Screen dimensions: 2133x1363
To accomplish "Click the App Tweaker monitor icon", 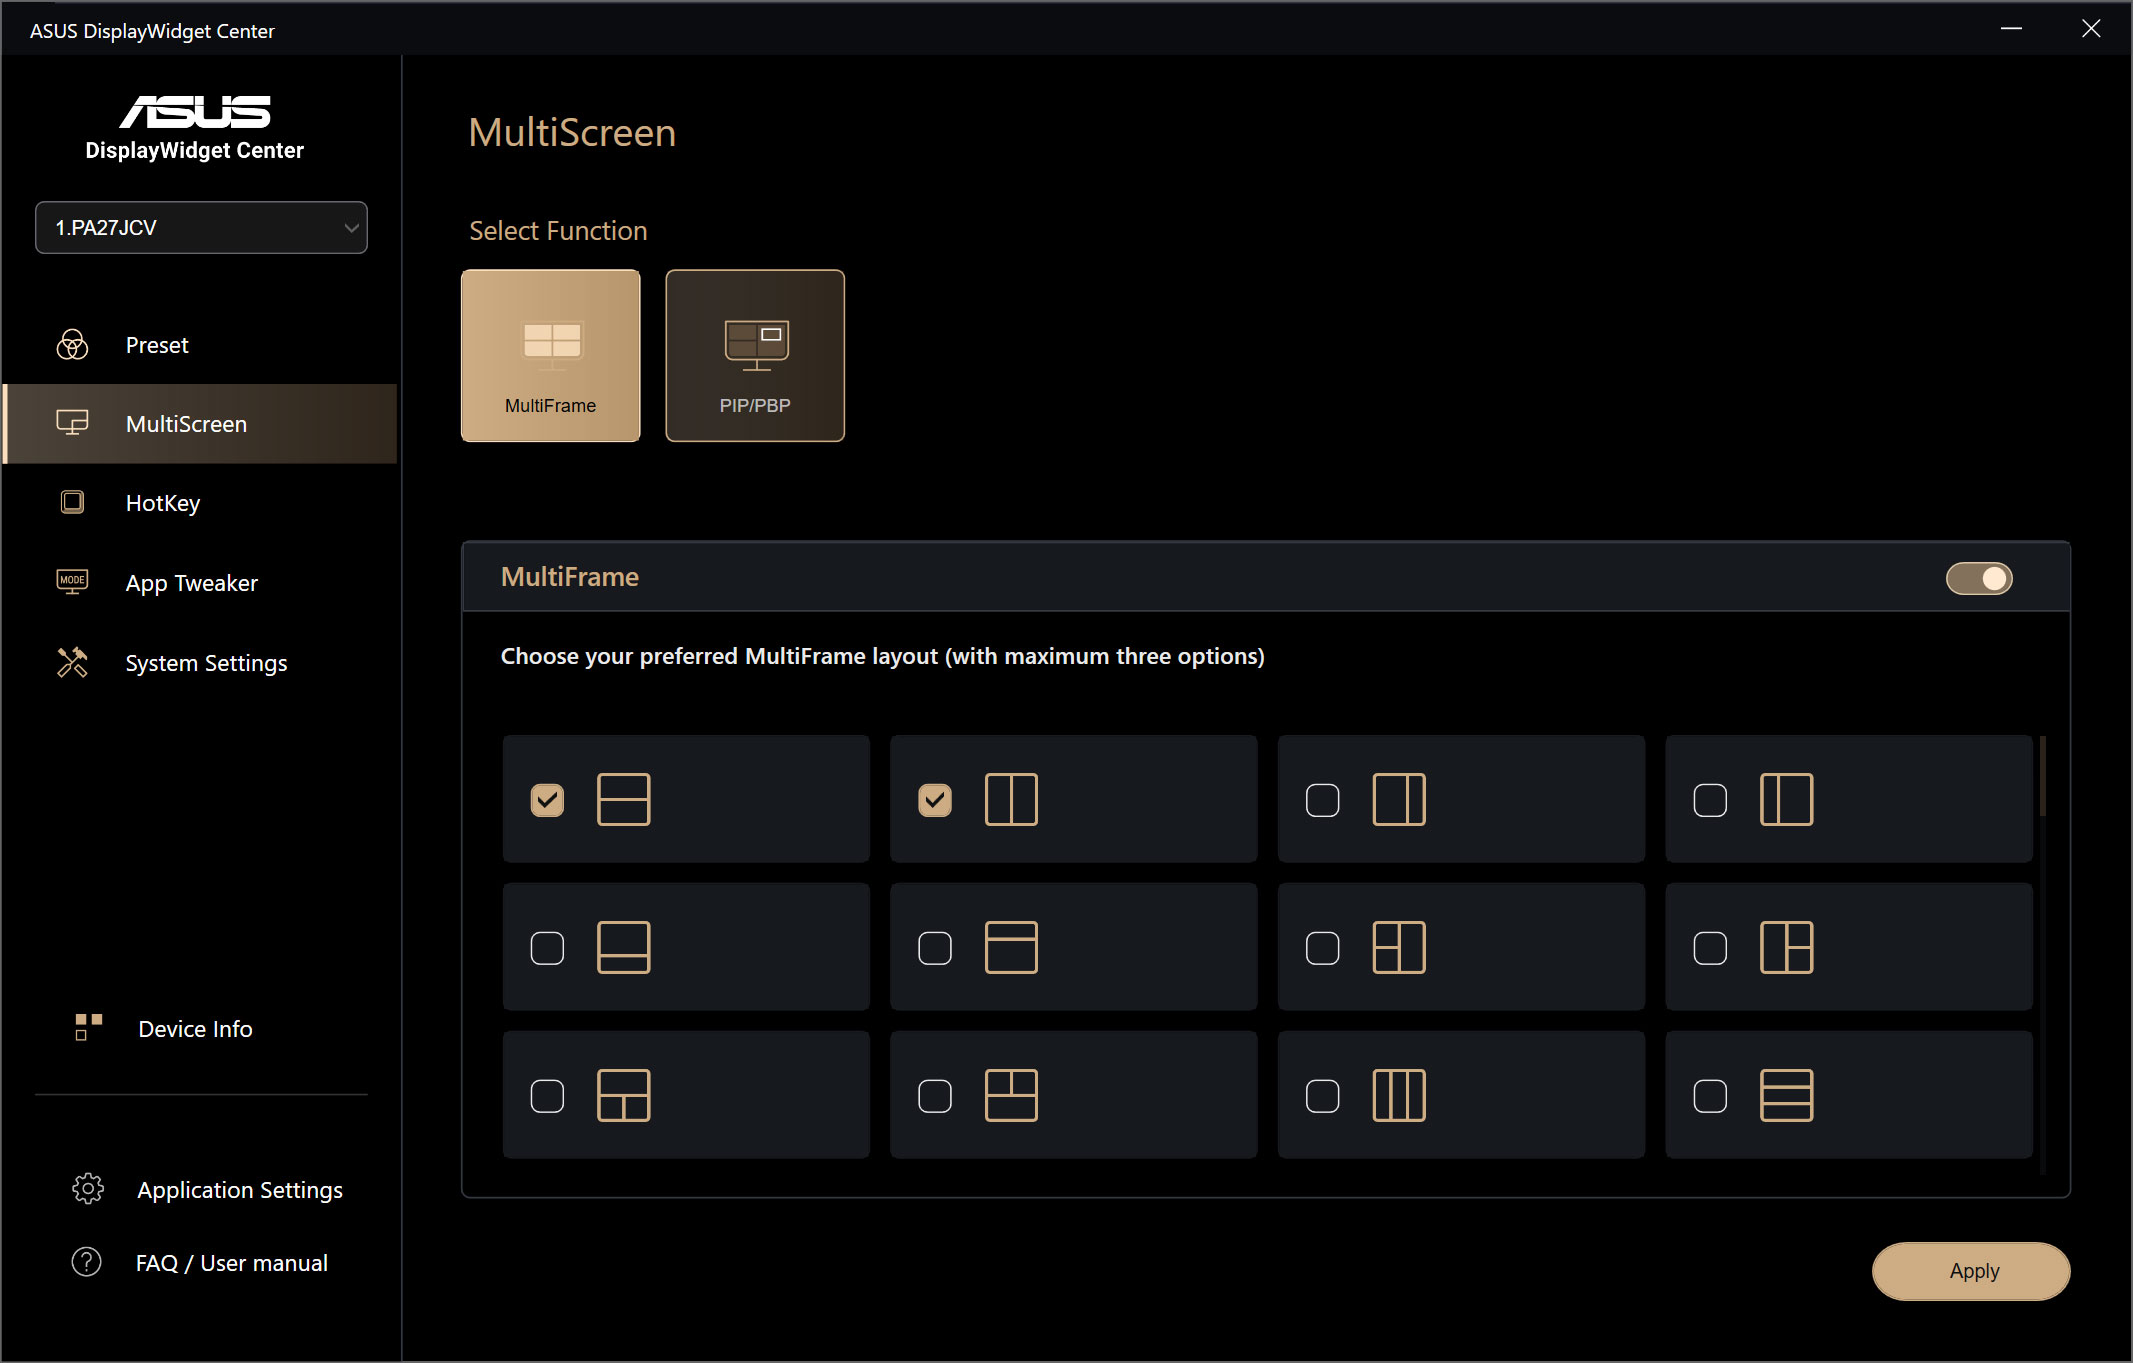I will coord(72,582).
